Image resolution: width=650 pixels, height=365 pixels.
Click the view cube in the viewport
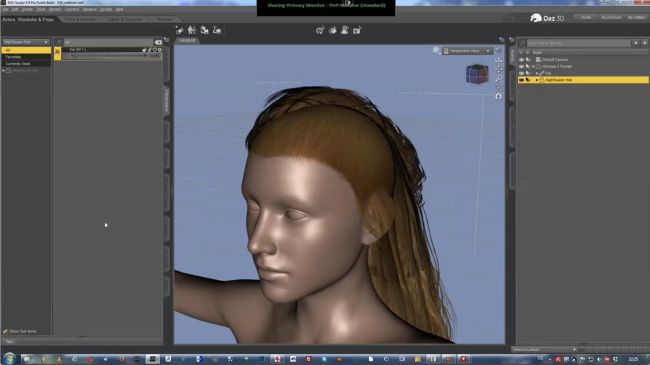click(477, 74)
